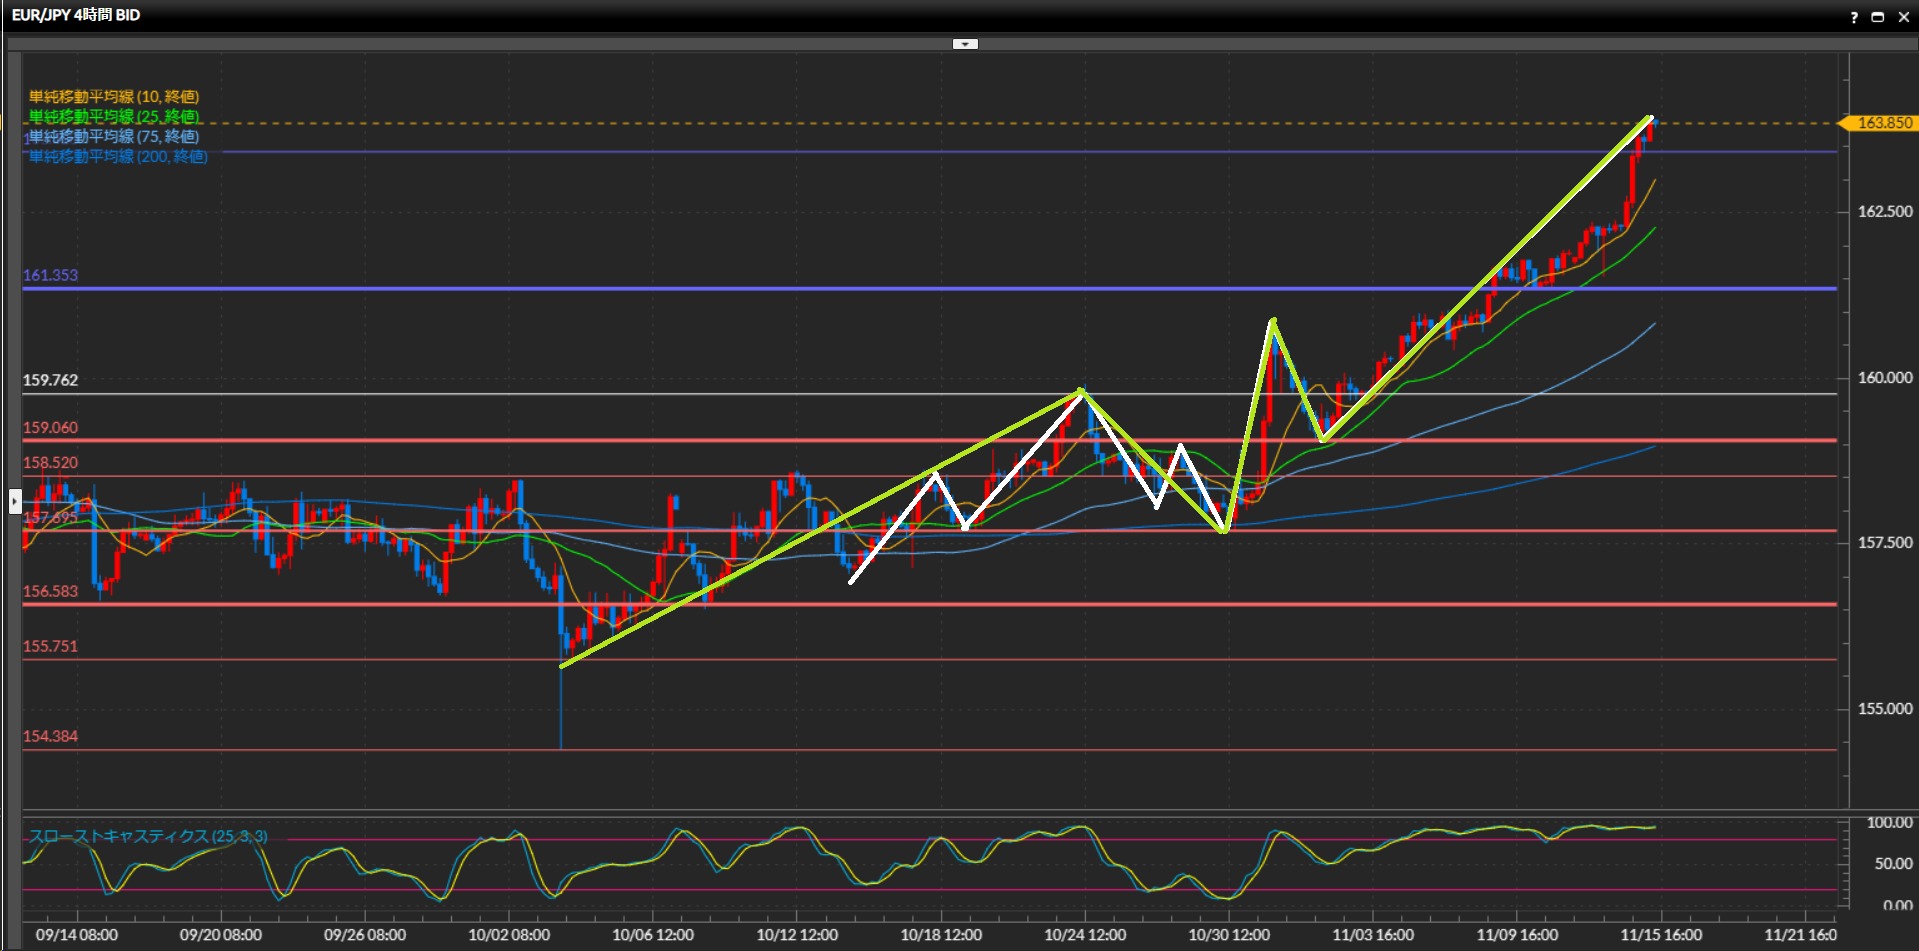Select the 25-period moving average label
Screen dimensions: 1919x951
coord(114,117)
